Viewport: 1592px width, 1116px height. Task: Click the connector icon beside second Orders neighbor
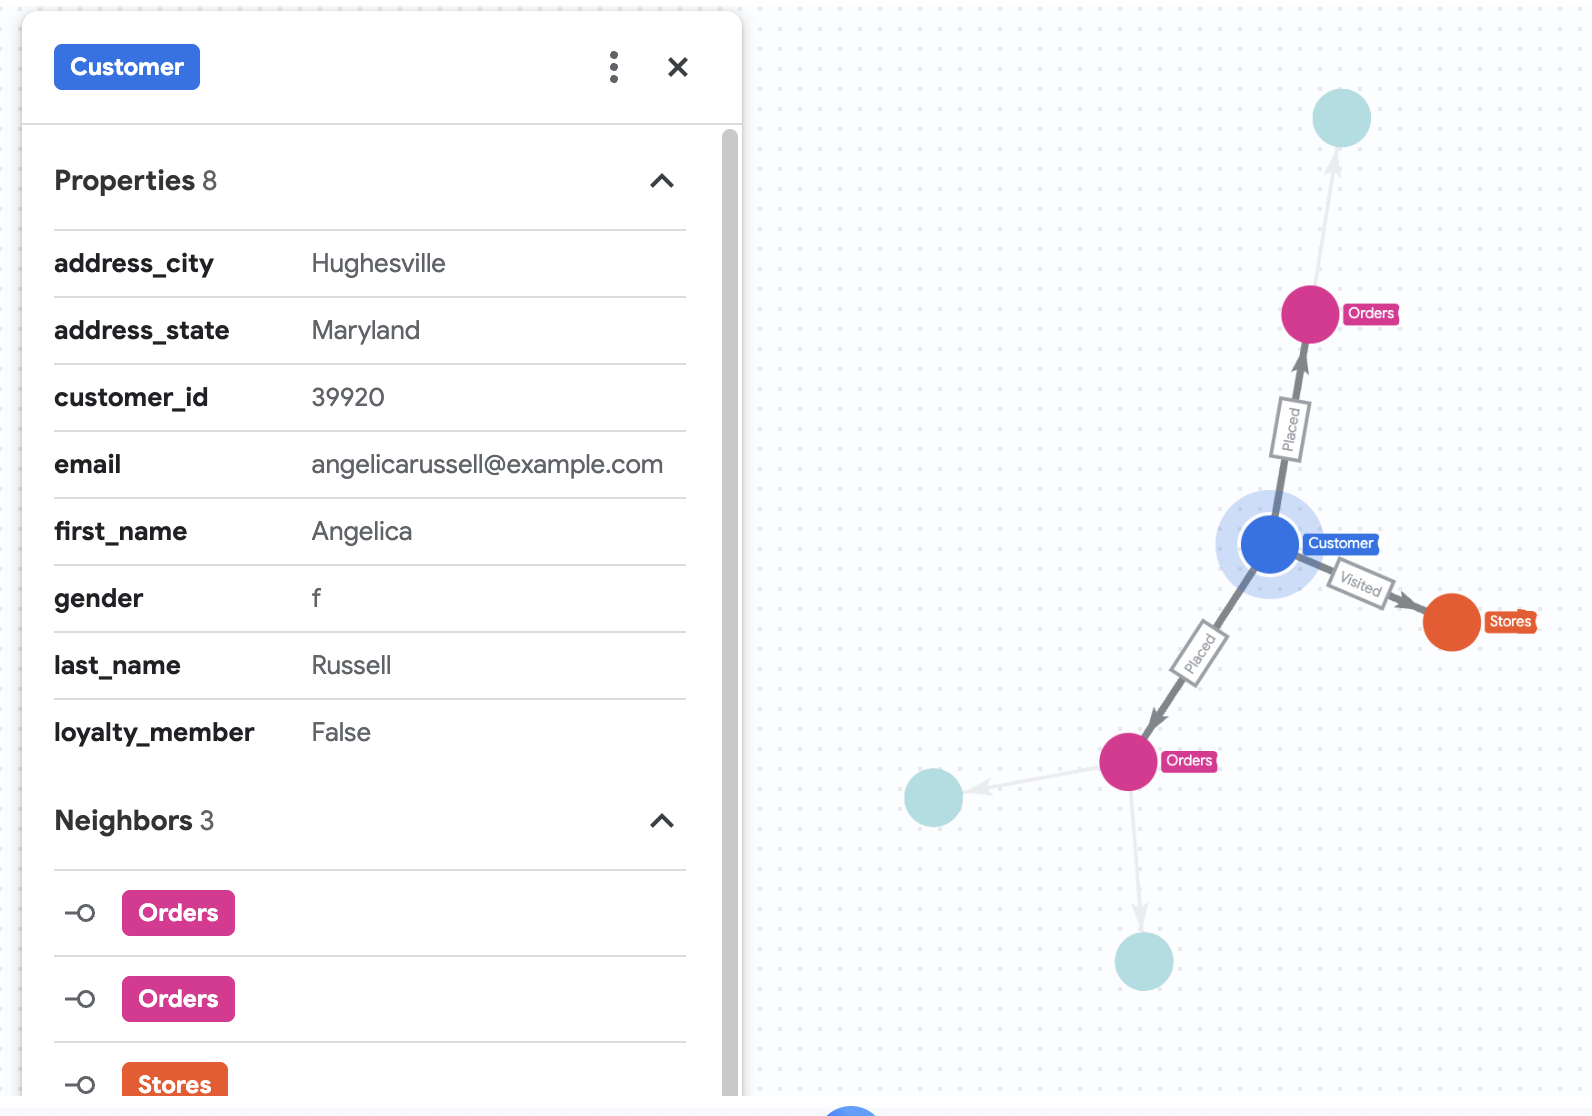[x=80, y=999]
